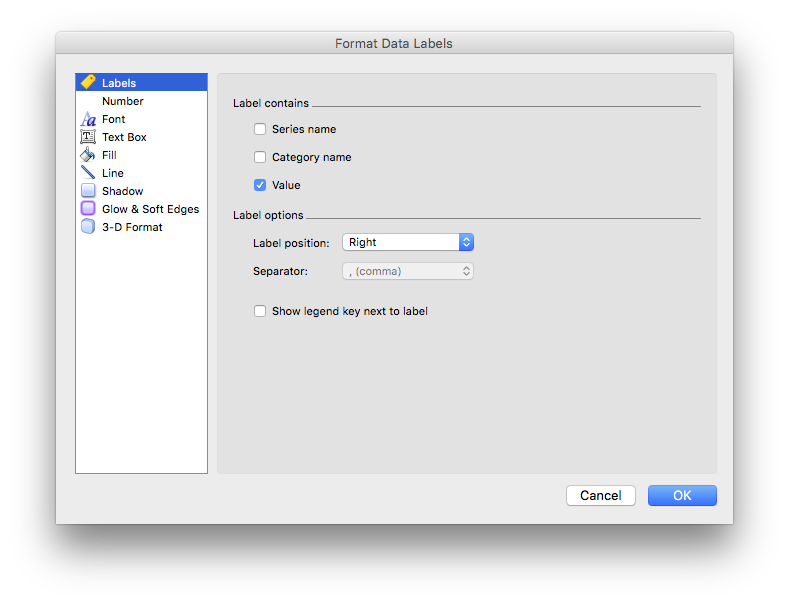
Task: Click the Format Data Labels title bar
Action: (x=394, y=43)
